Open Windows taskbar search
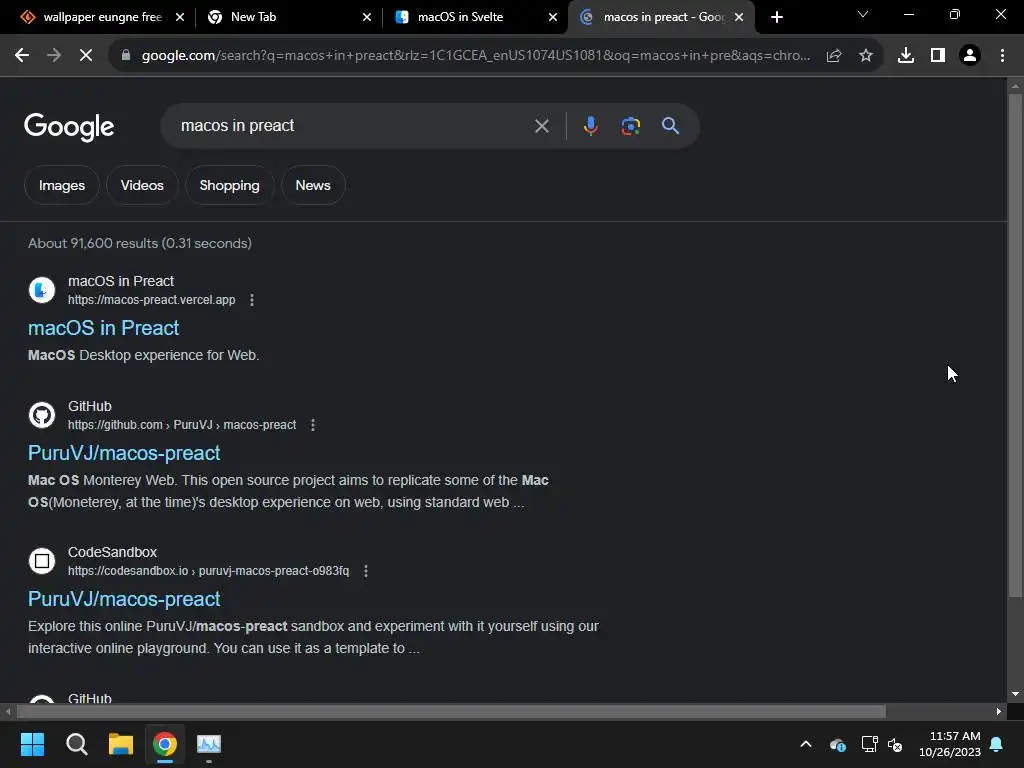Screen dimensions: 1024x768 pyautogui.click(x=76, y=744)
